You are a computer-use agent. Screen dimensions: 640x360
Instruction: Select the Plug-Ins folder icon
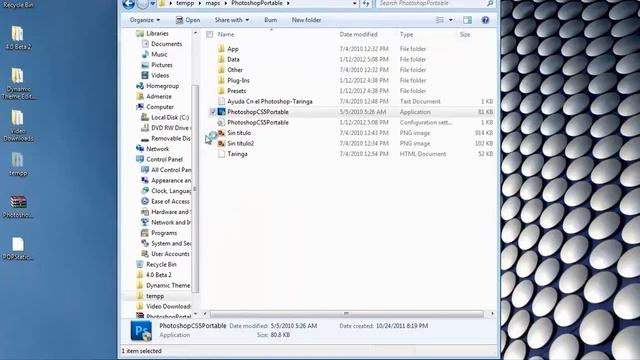coord(221,80)
